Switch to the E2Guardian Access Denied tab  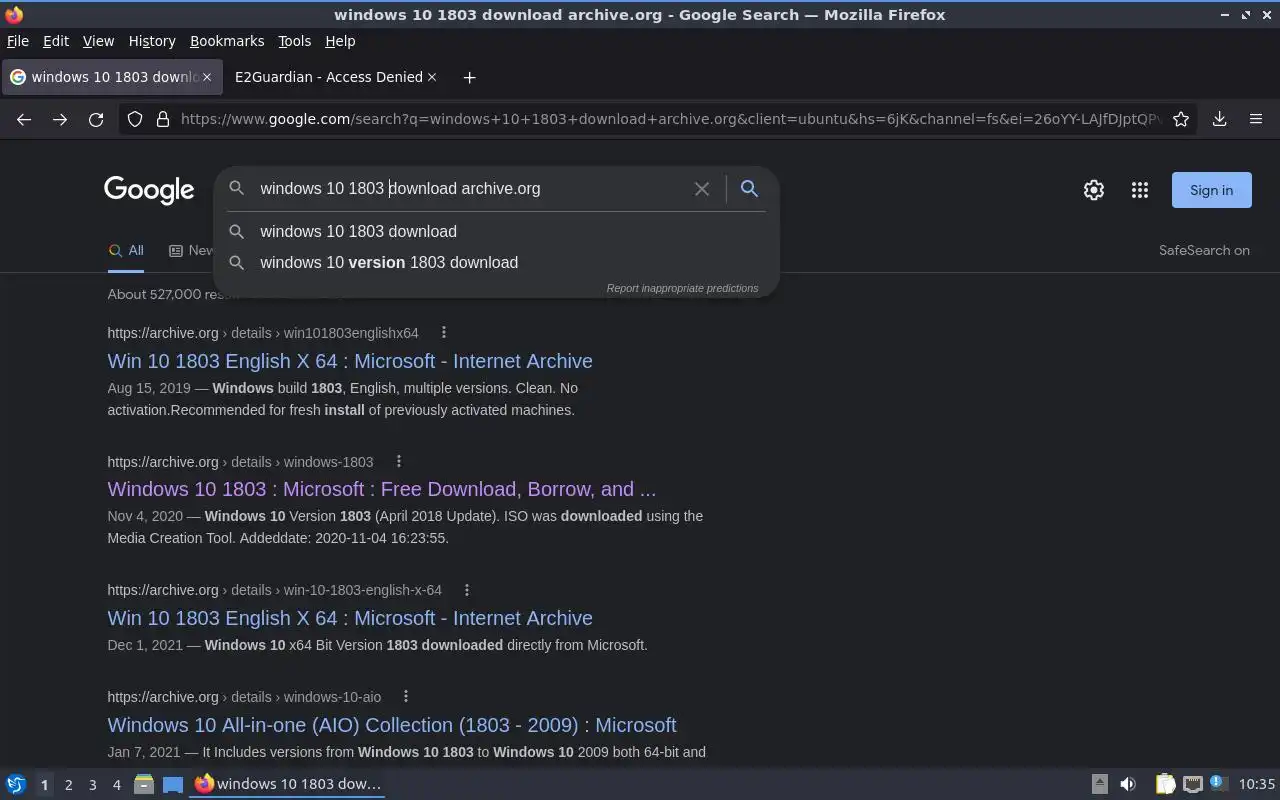[x=336, y=77]
